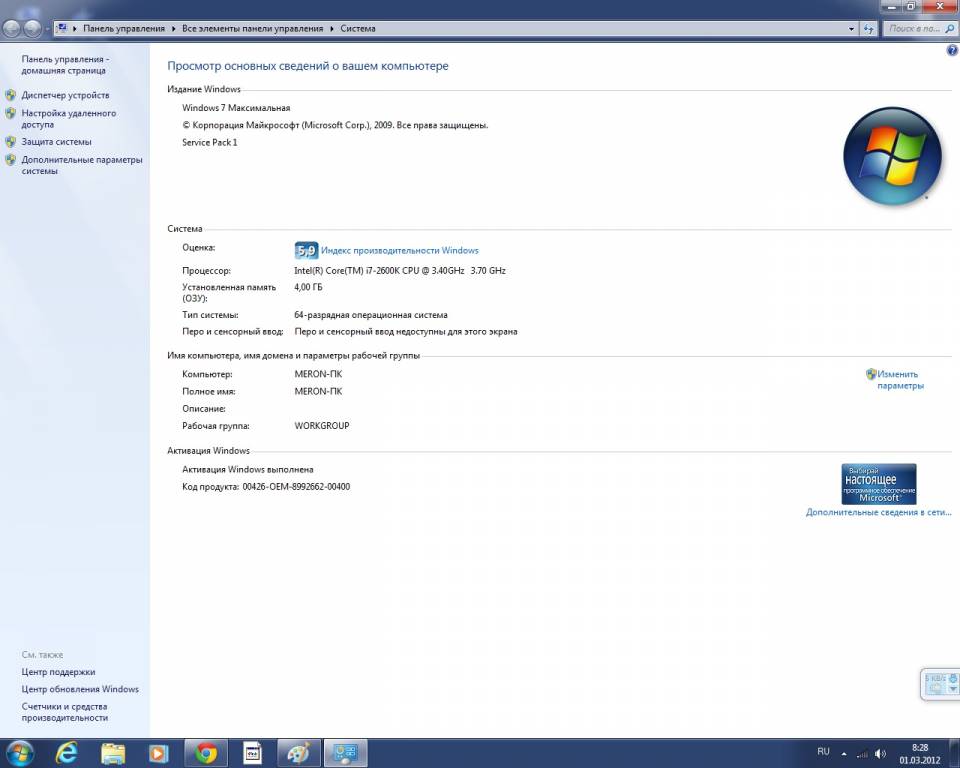Viewport: 960px width, 768px height.
Task: Click the genuine Microsoft software badge
Action: coord(879,484)
